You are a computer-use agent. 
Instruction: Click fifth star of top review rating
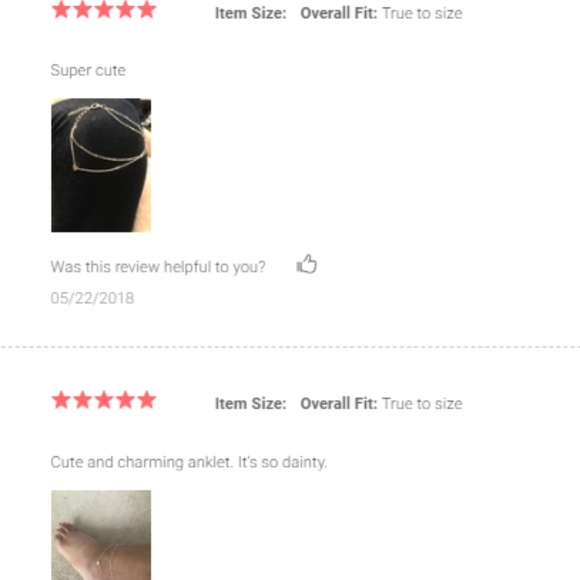point(147,10)
